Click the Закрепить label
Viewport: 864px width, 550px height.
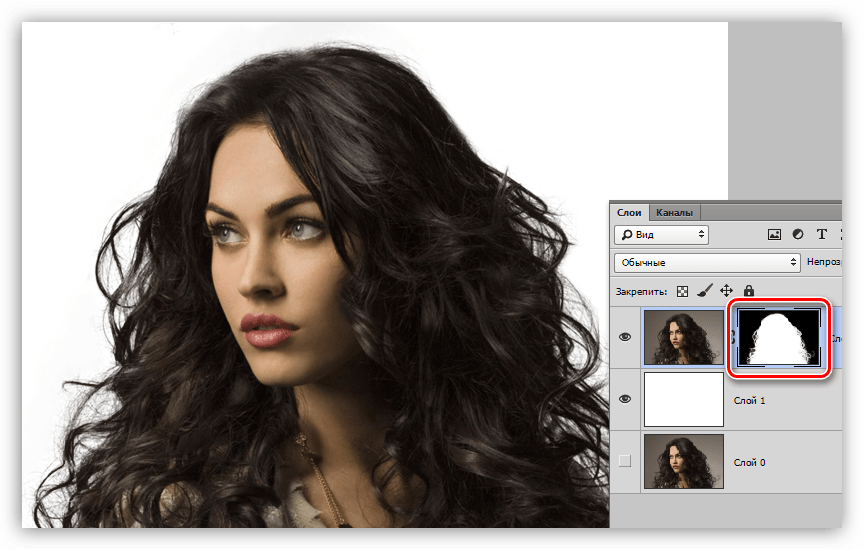click(x=641, y=292)
